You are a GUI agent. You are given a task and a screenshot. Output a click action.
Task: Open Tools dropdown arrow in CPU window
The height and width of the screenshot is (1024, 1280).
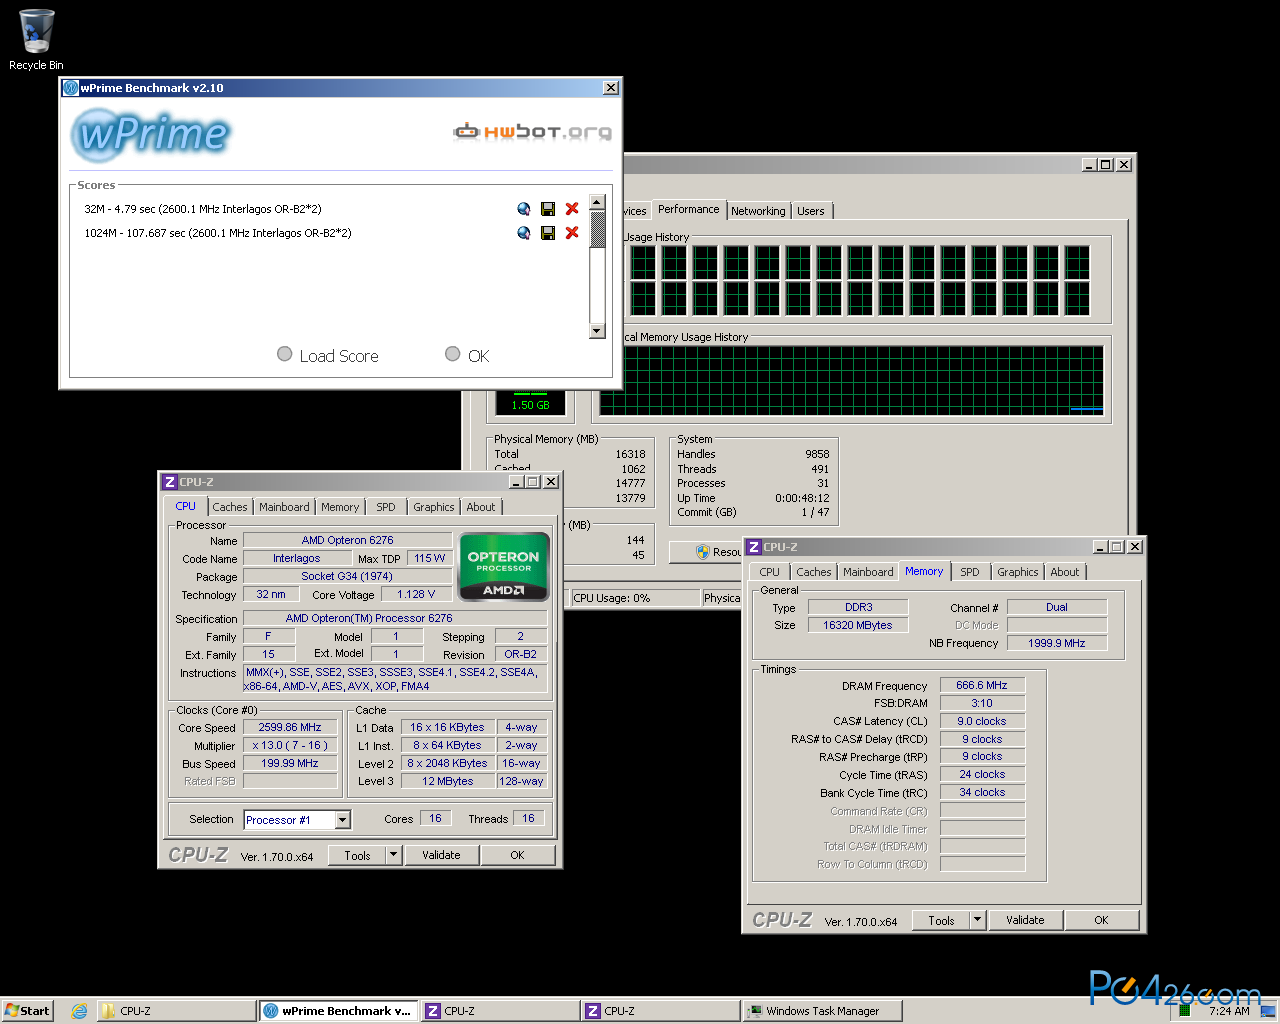394,855
